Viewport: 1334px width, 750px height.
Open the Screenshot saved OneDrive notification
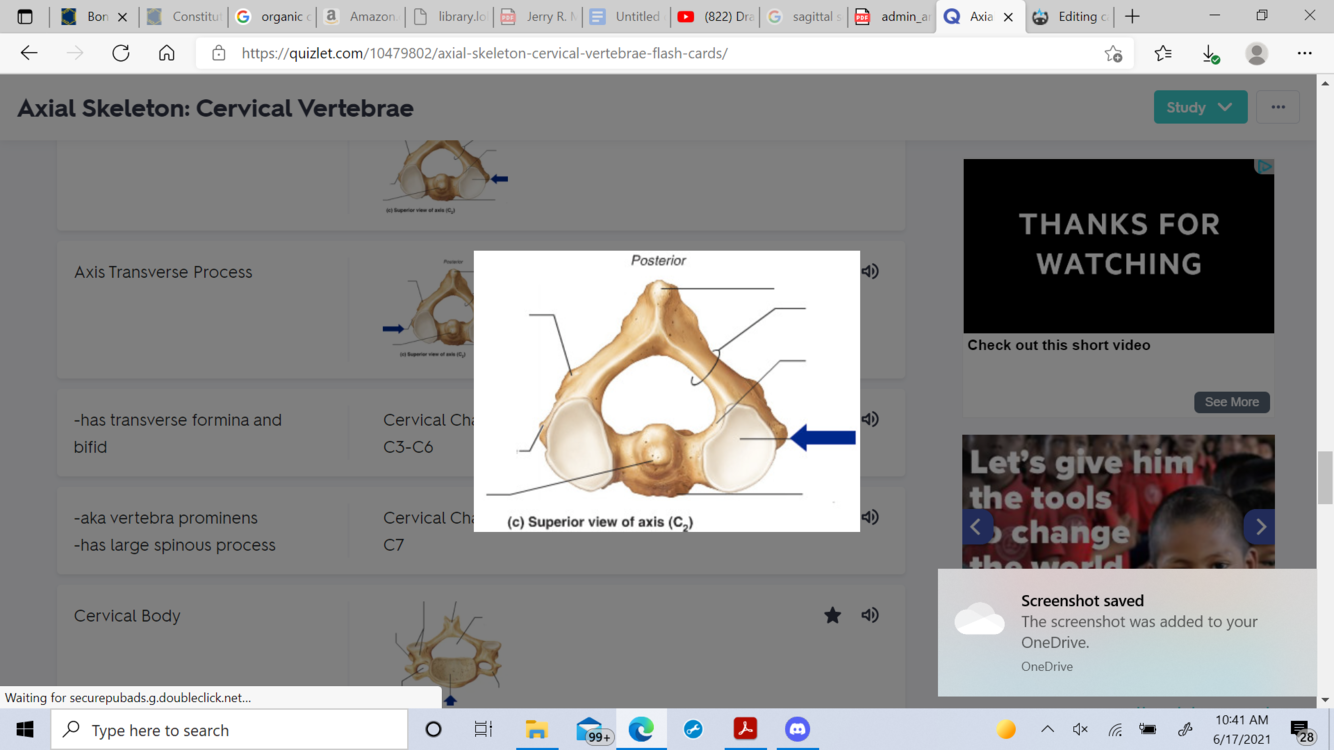(1127, 632)
